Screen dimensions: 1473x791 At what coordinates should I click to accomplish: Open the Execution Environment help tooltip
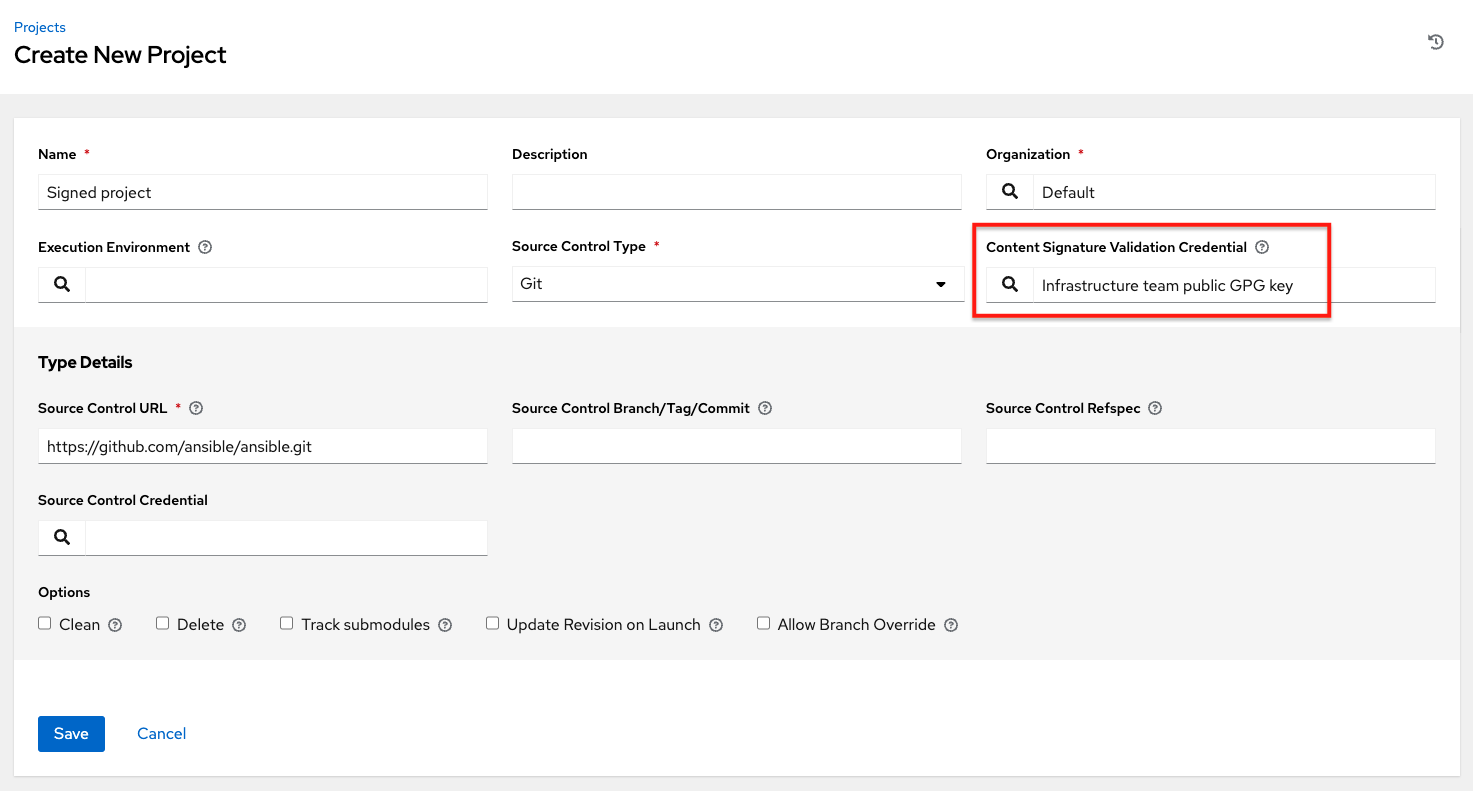pos(205,247)
